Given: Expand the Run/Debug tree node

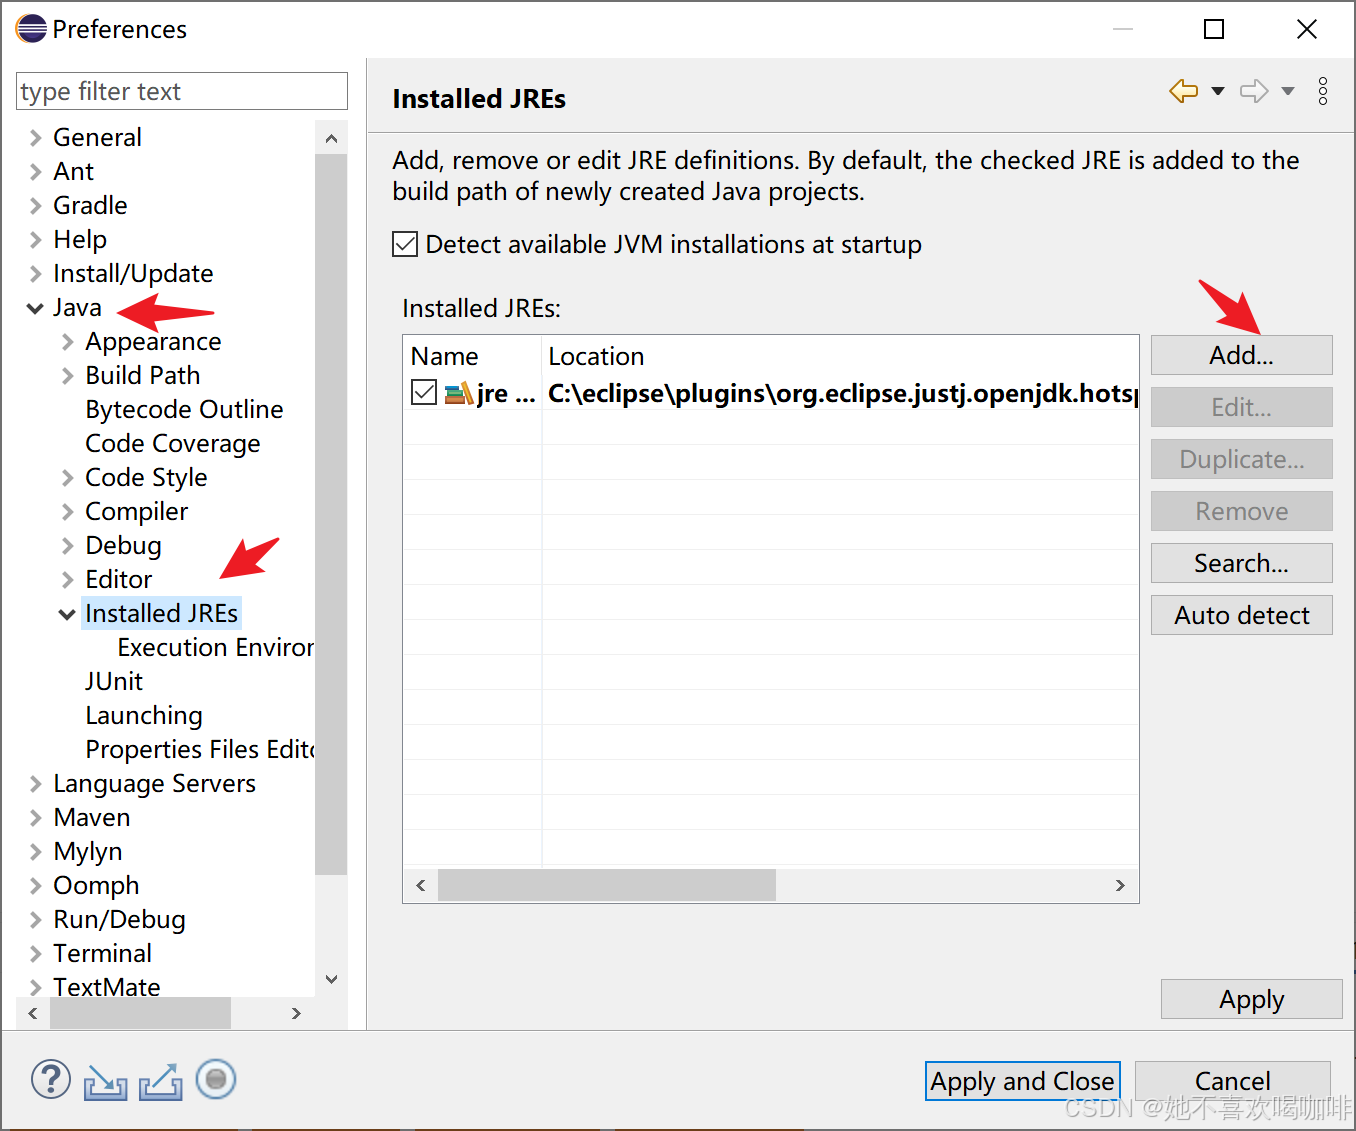Looking at the screenshot, I should tap(36, 920).
